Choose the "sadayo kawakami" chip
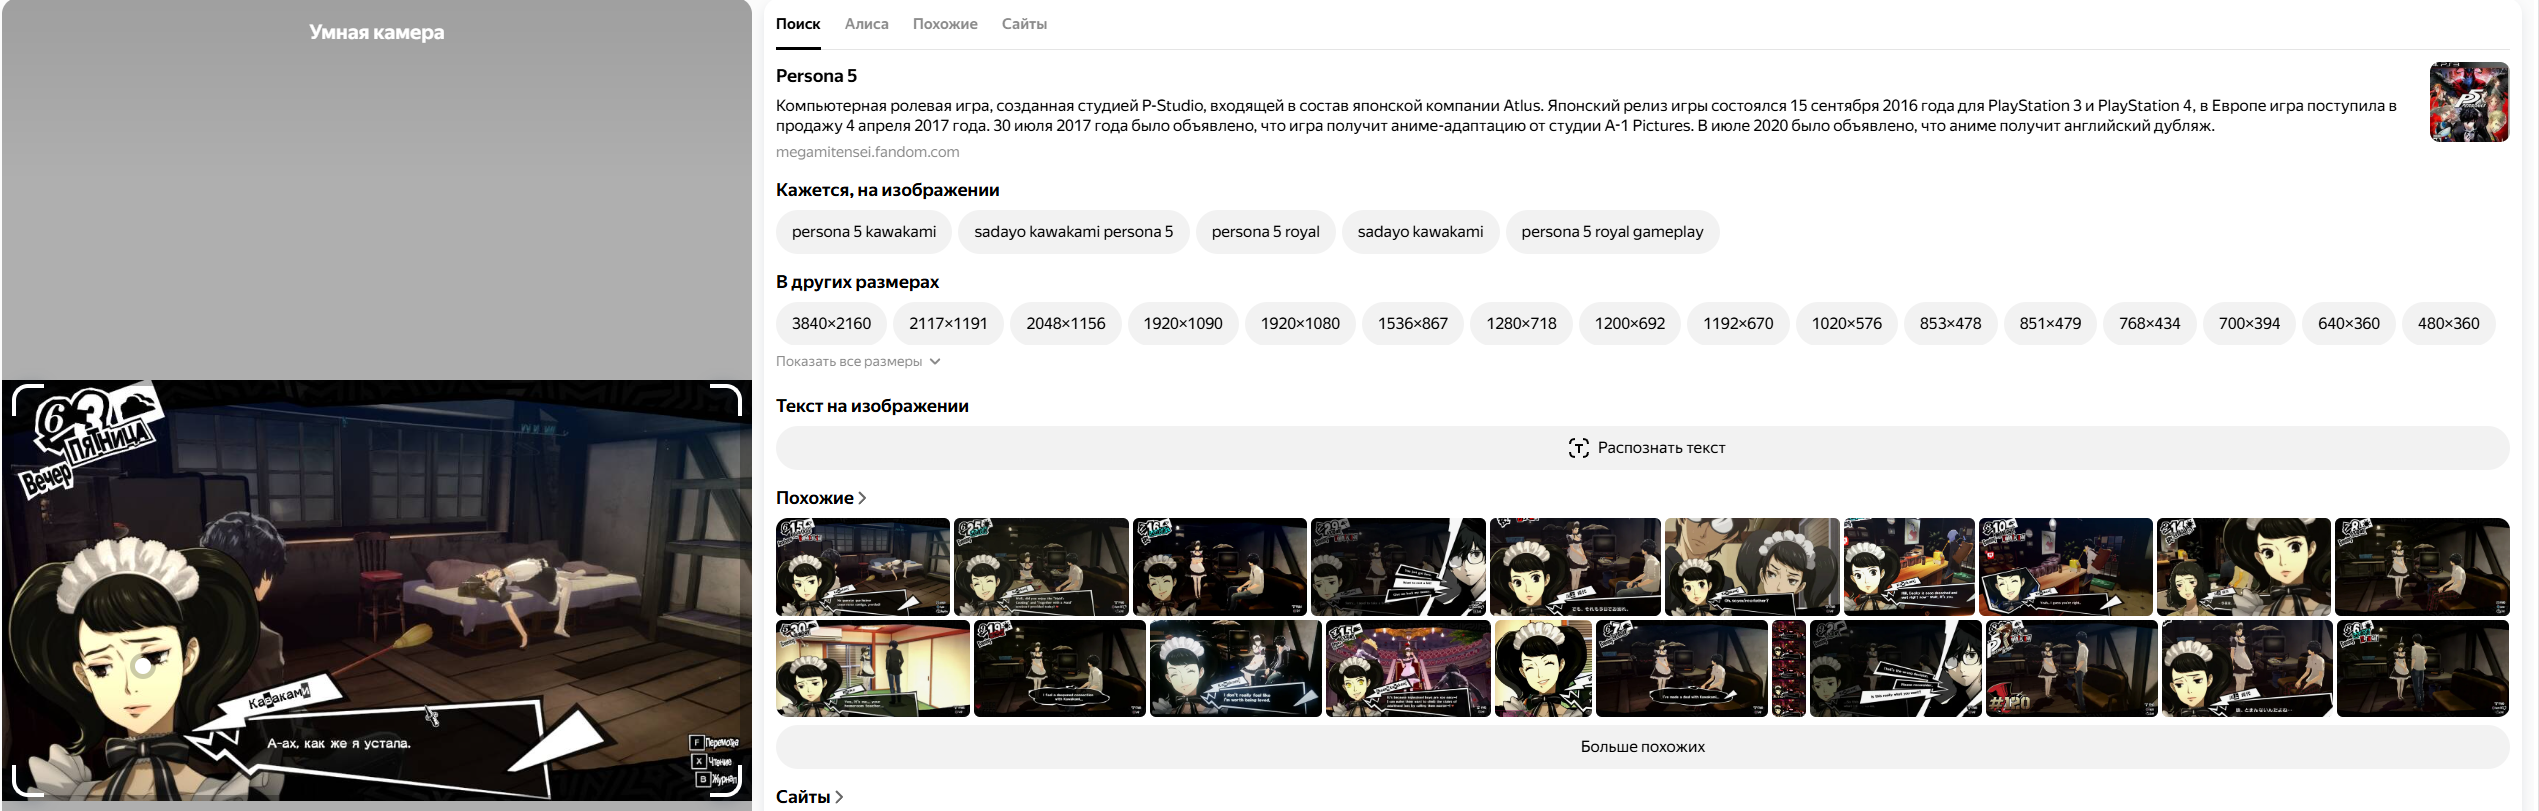Viewport: 2539px width, 811px height. point(1420,232)
